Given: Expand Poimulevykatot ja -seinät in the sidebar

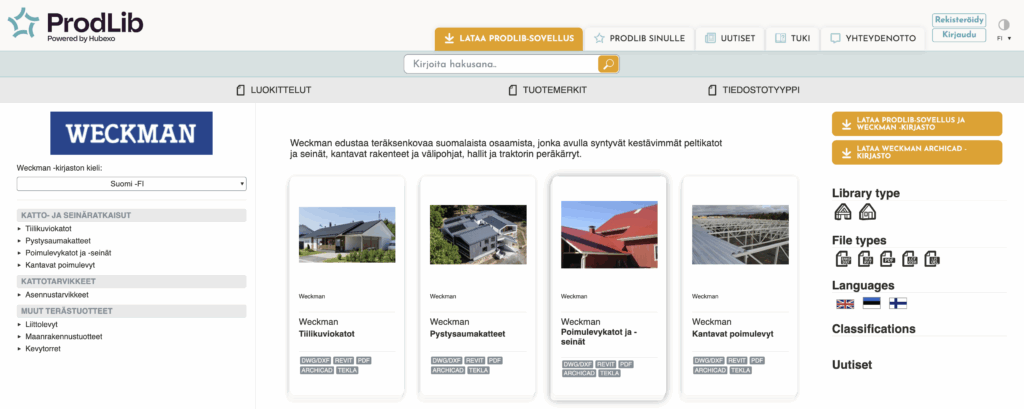Looking at the screenshot, I should click(69, 253).
